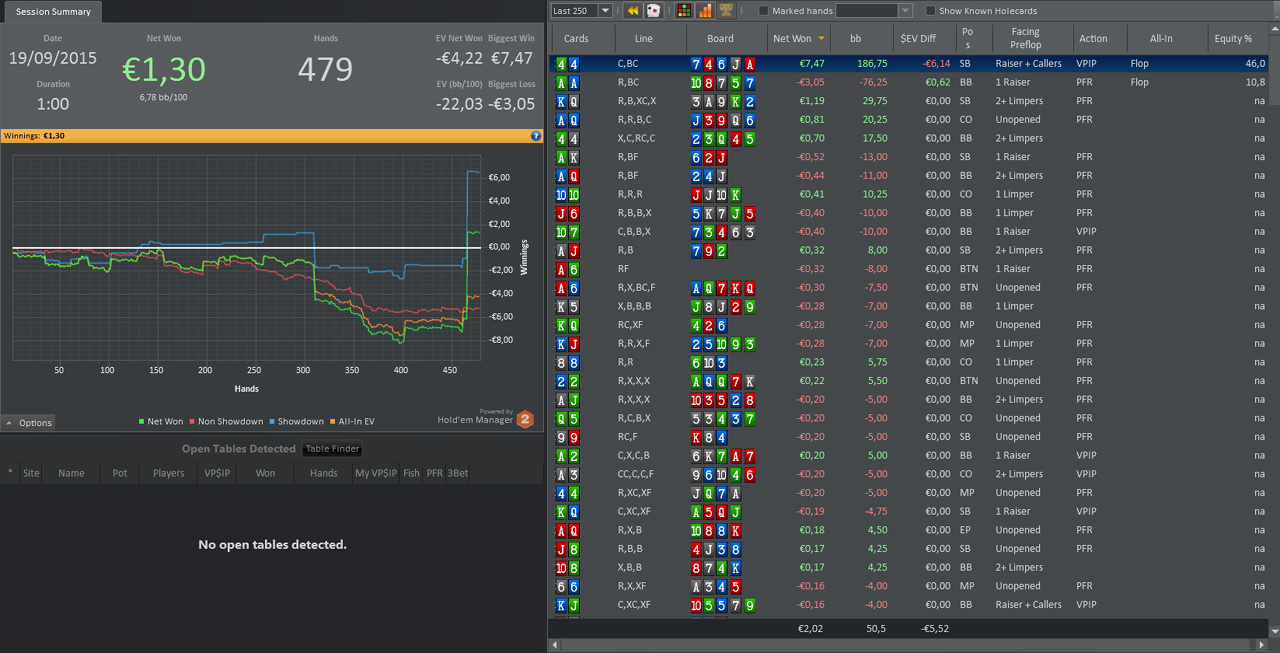
Task: Open the playing cards replayer icon
Action: (x=654, y=11)
